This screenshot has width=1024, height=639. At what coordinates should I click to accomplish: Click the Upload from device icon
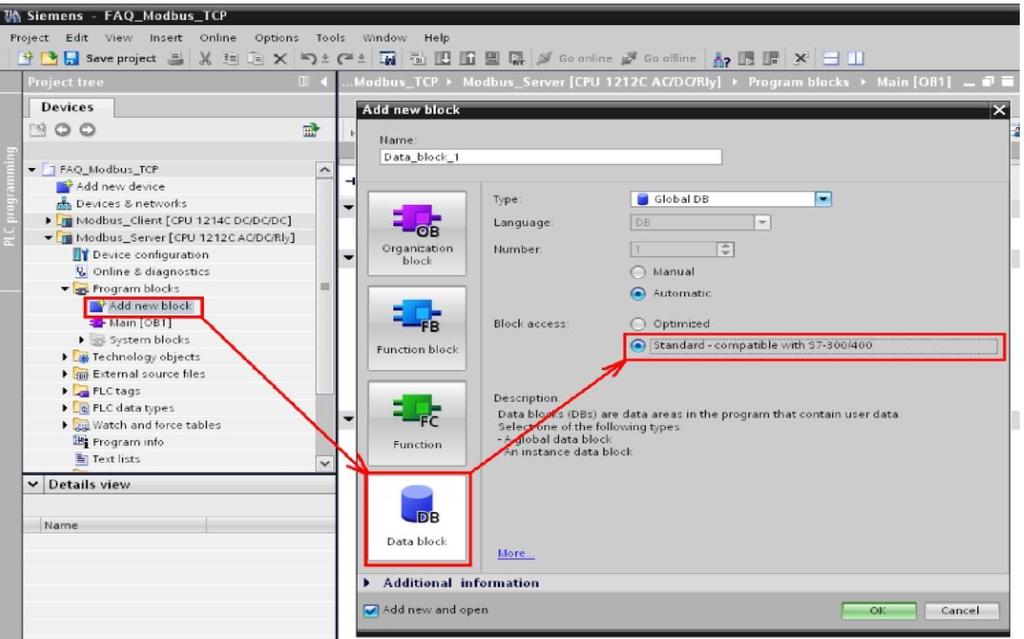(468, 59)
